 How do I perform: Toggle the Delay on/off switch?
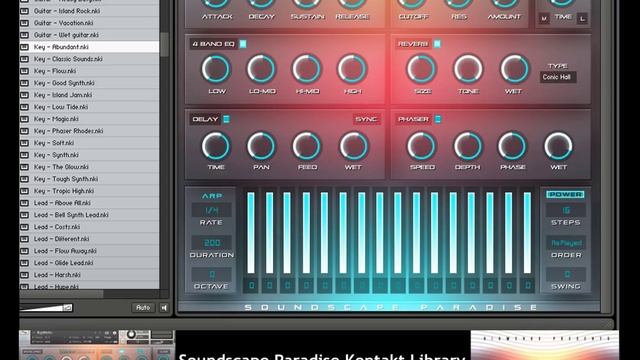pos(226,119)
